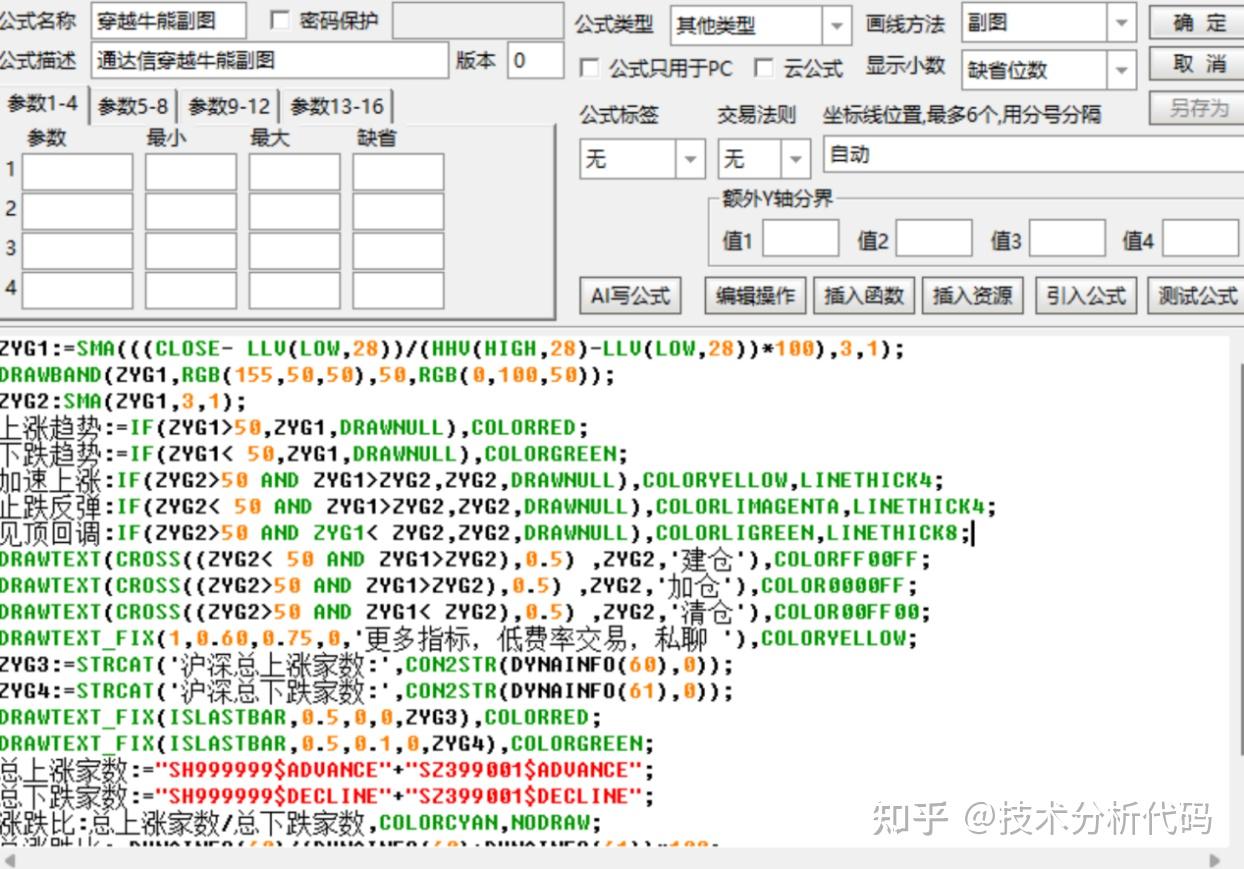Switch to the 参数1-4 tab
Image resolution: width=1244 pixels, height=869 pixels.
coord(43,104)
